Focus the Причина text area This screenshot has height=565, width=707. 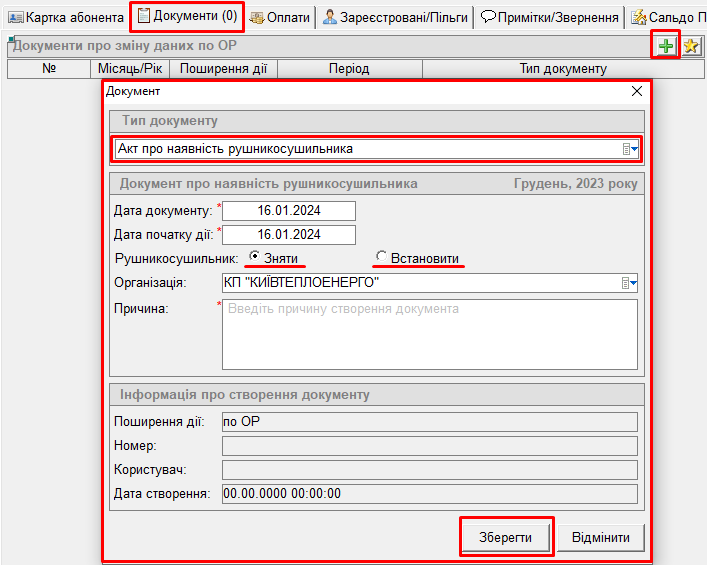tap(430, 335)
